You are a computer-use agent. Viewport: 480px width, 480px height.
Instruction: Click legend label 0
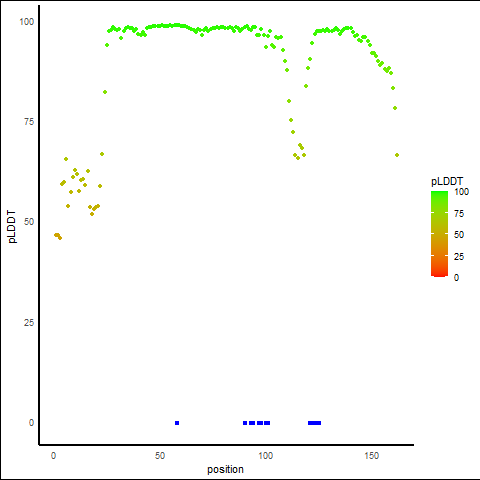point(456,278)
